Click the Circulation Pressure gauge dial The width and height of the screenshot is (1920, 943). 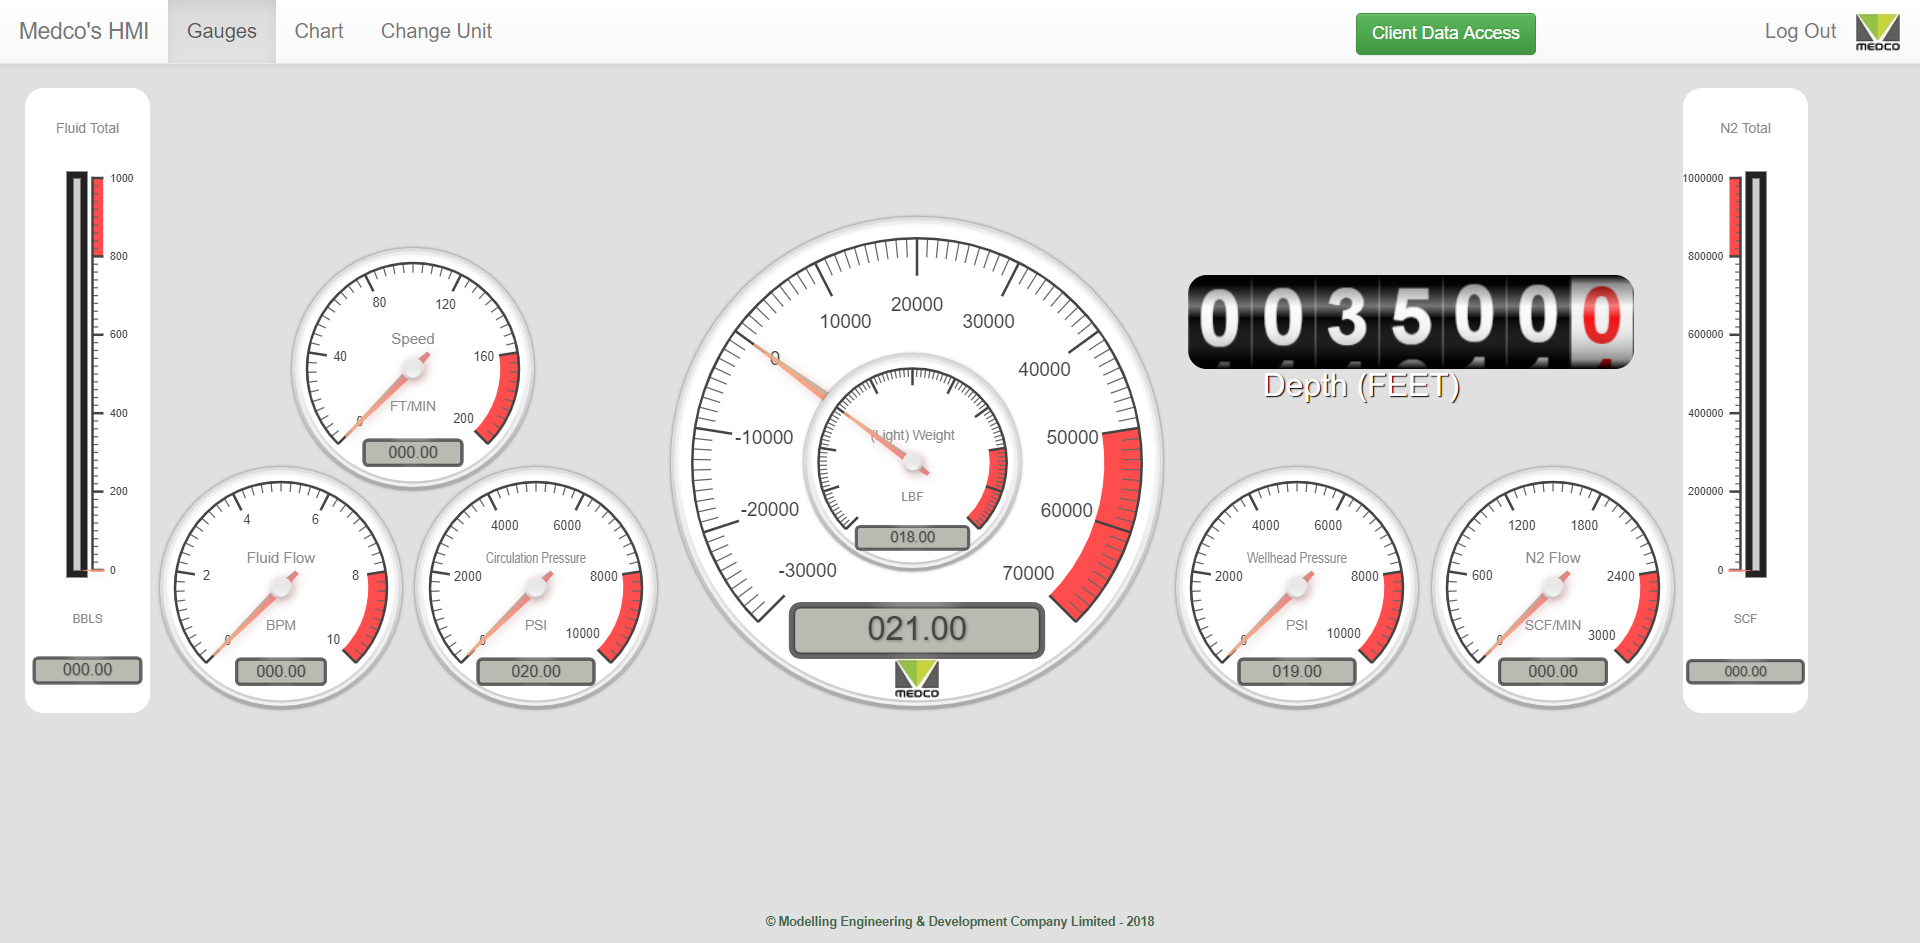tap(536, 587)
